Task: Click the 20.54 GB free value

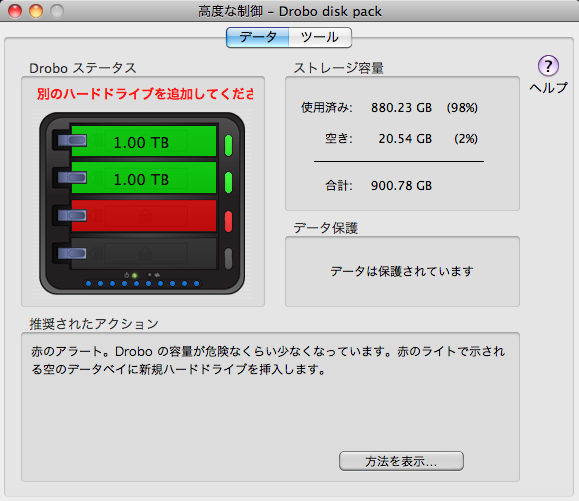Action: (x=405, y=139)
